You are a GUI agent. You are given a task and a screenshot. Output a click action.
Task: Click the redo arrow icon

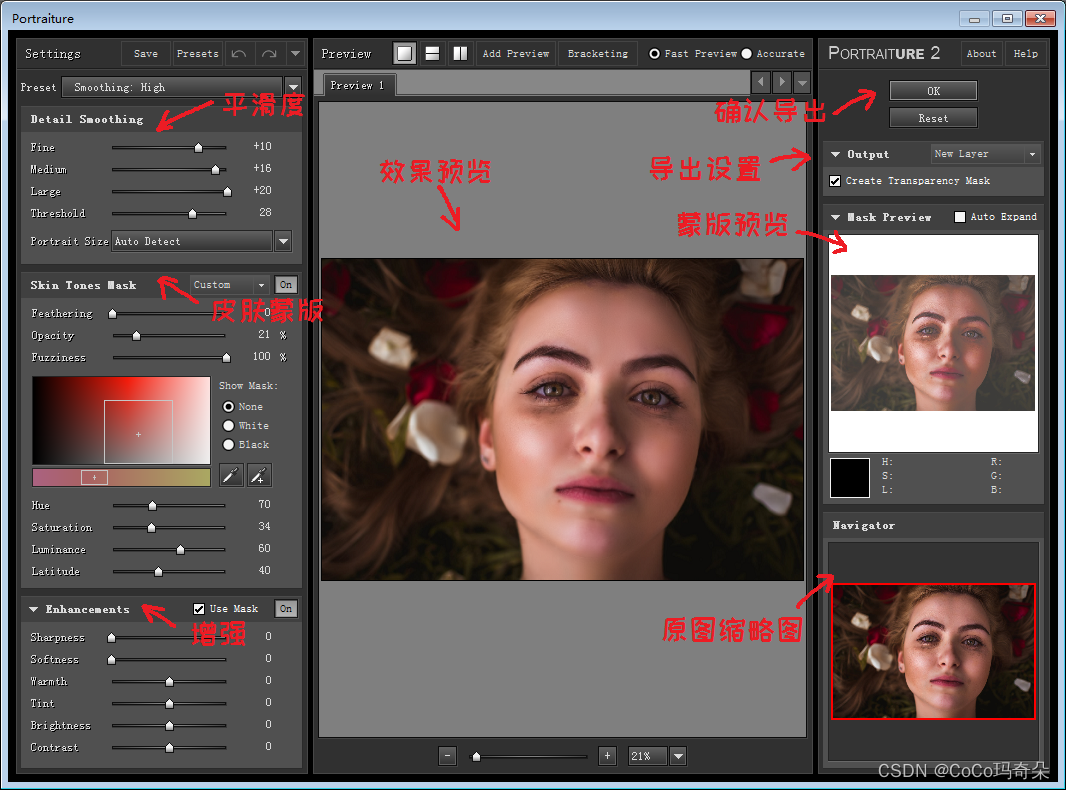click(269, 54)
